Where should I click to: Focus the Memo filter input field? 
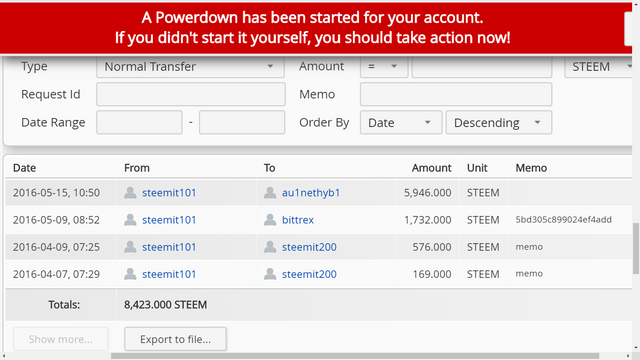click(456, 94)
